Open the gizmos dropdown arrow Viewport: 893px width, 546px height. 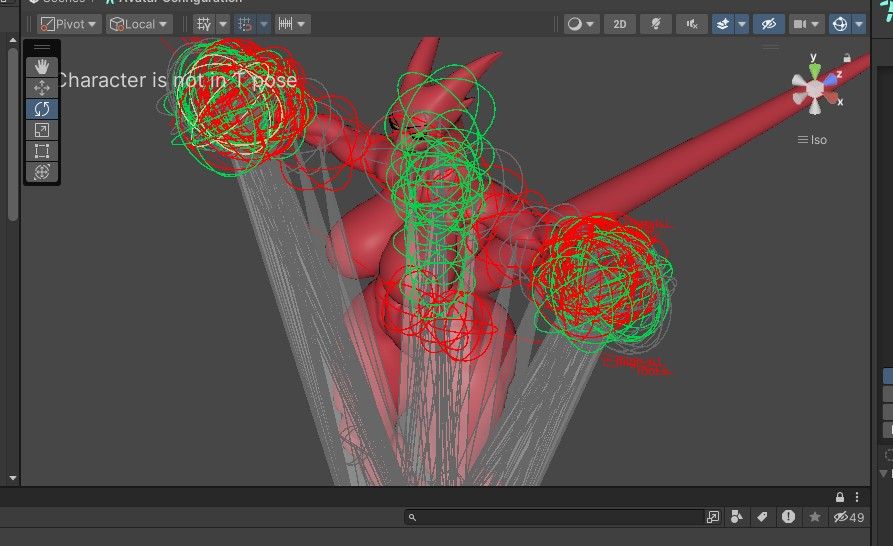859,24
